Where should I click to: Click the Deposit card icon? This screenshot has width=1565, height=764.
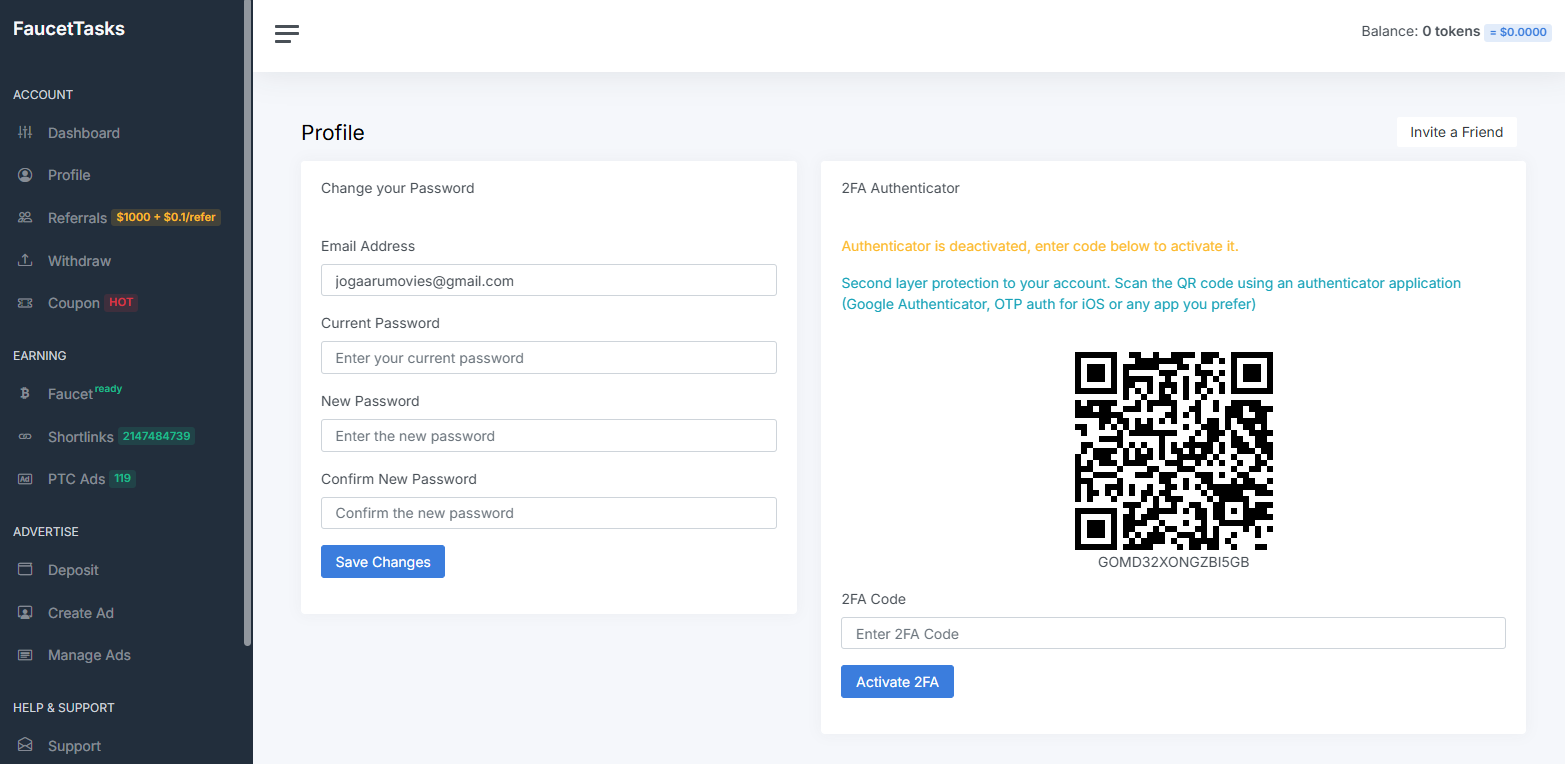[x=26, y=570]
